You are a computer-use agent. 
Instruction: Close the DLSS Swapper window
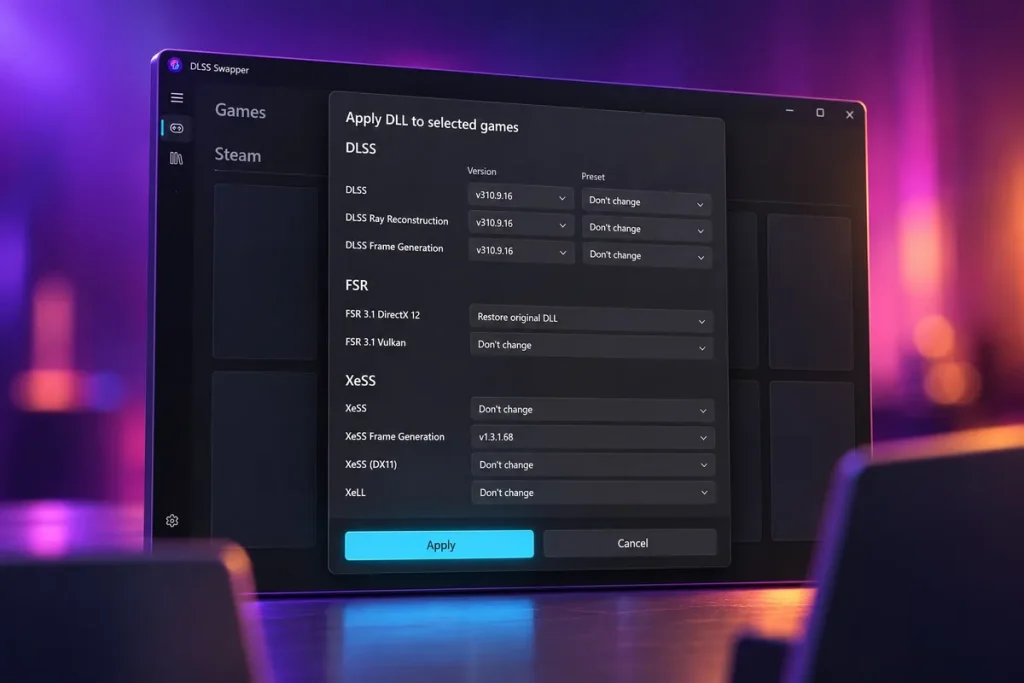pyautogui.click(x=850, y=115)
